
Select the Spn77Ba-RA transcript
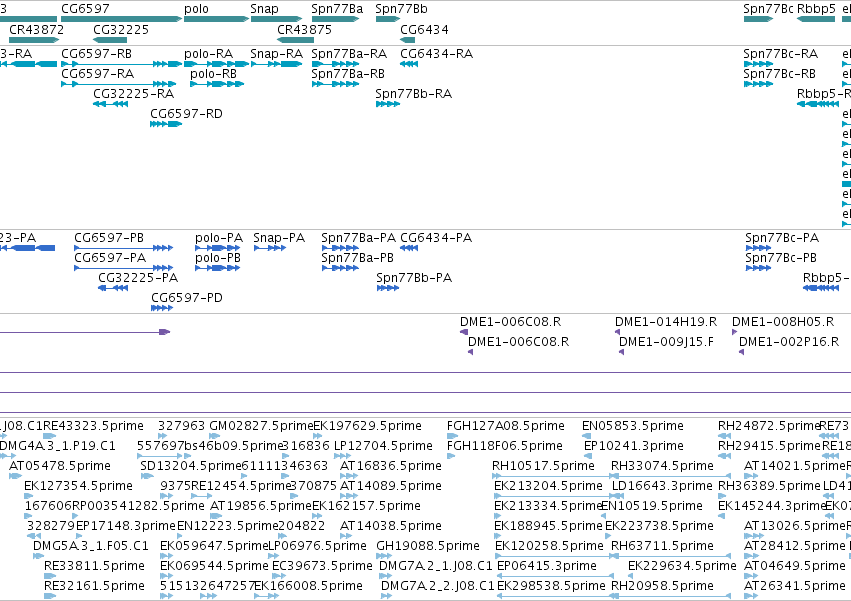point(335,64)
